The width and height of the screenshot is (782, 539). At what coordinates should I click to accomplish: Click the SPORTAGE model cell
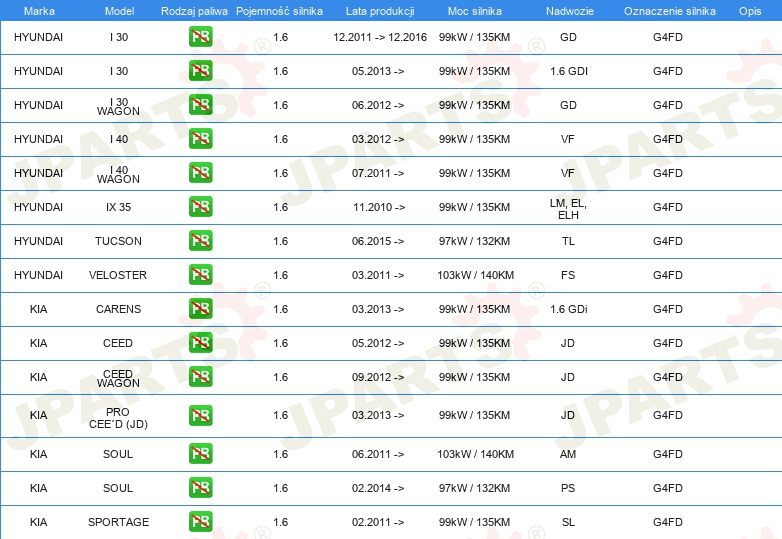click(x=118, y=522)
